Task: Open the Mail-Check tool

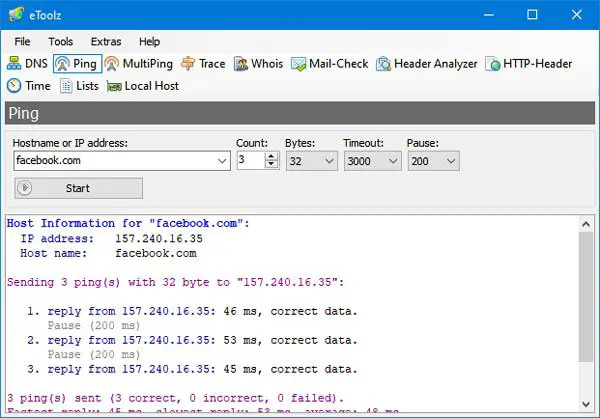Action: coord(329,64)
